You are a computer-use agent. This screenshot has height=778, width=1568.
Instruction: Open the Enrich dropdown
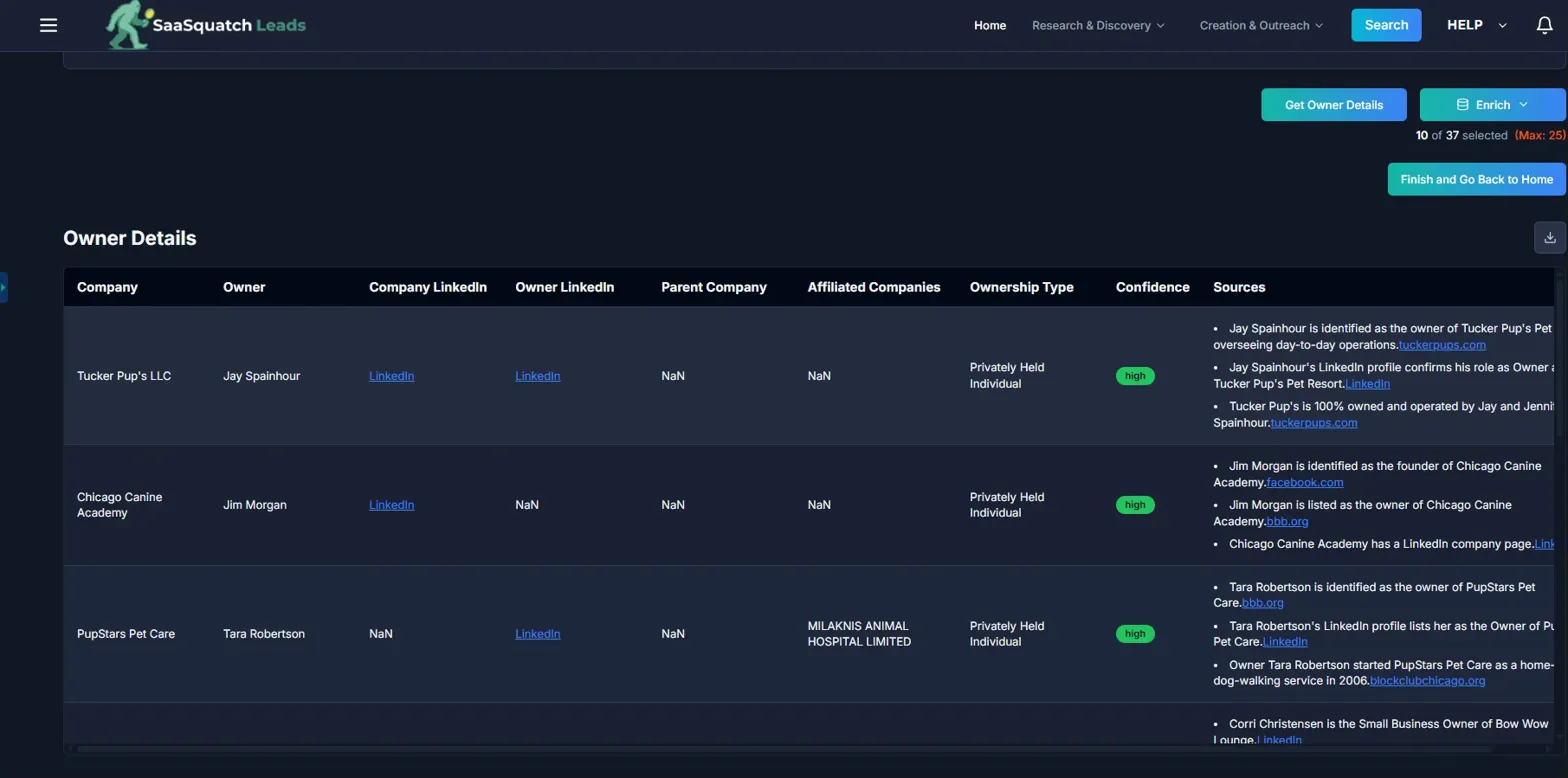point(1492,105)
